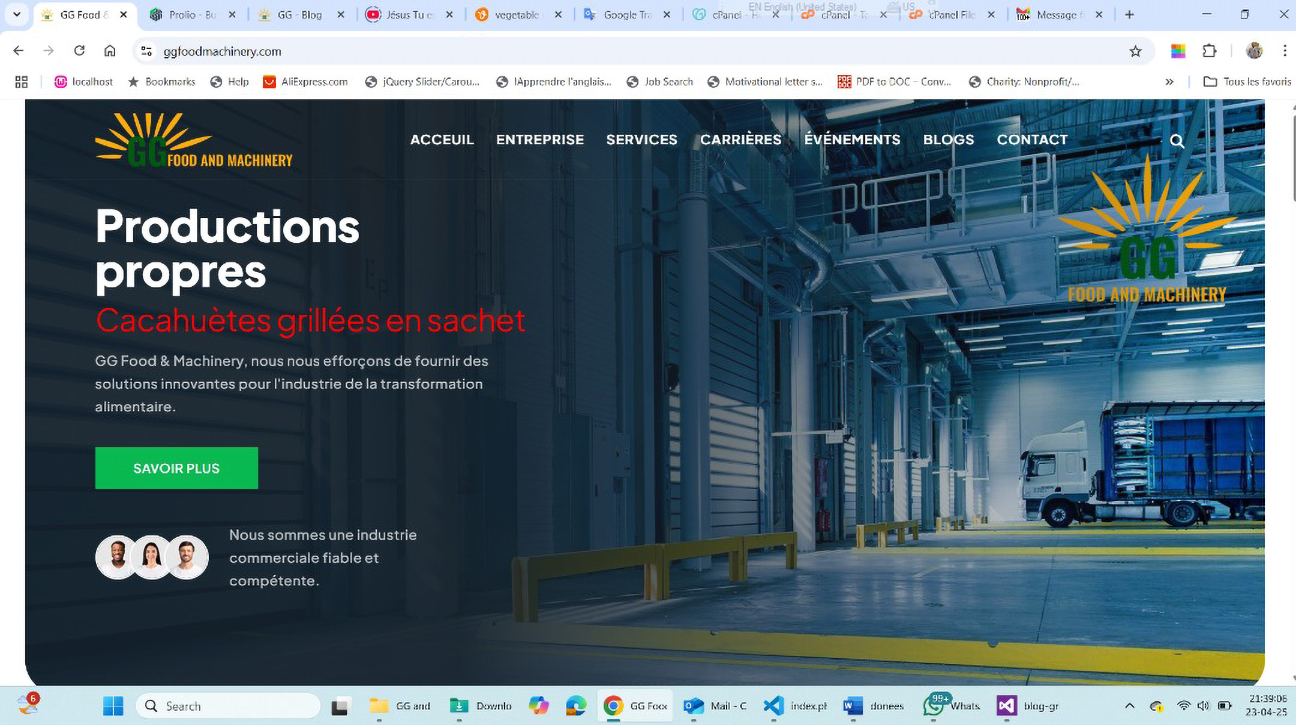1296x725 pixels.
Task: Open the browser Extensions puzzle icon
Action: (1210, 51)
